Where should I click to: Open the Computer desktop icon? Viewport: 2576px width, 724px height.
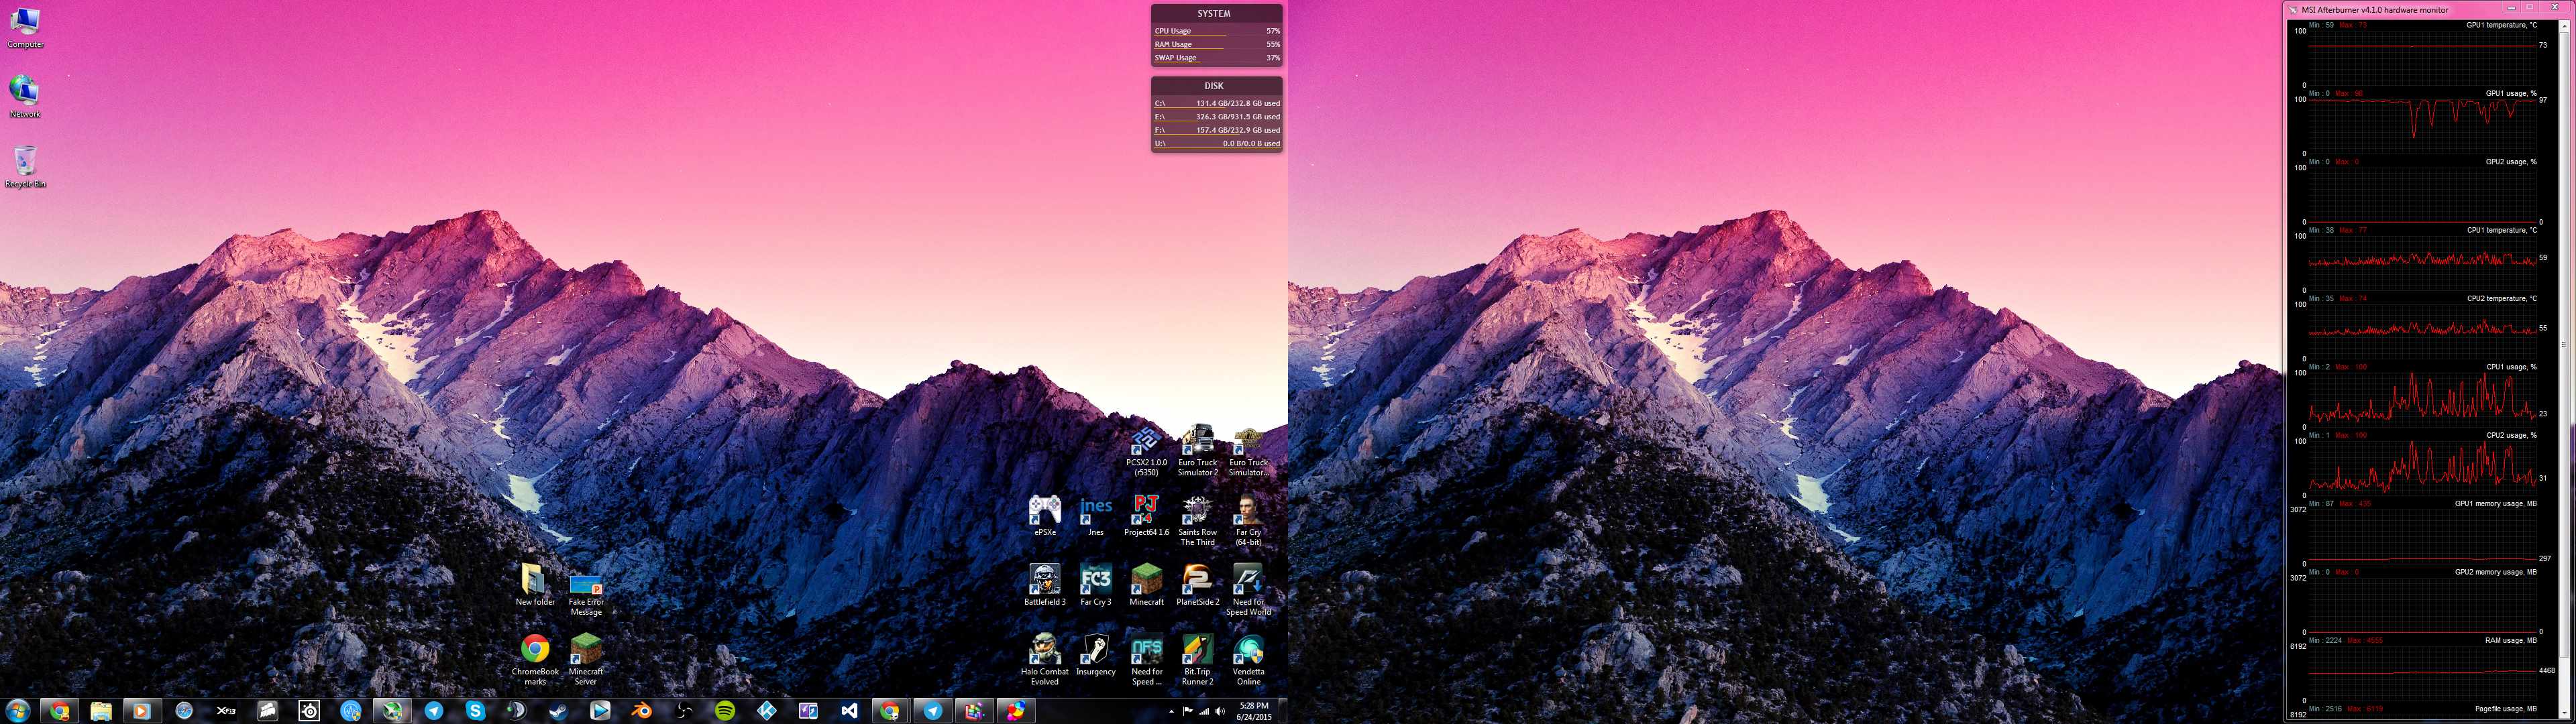click(x=25, y=27)
